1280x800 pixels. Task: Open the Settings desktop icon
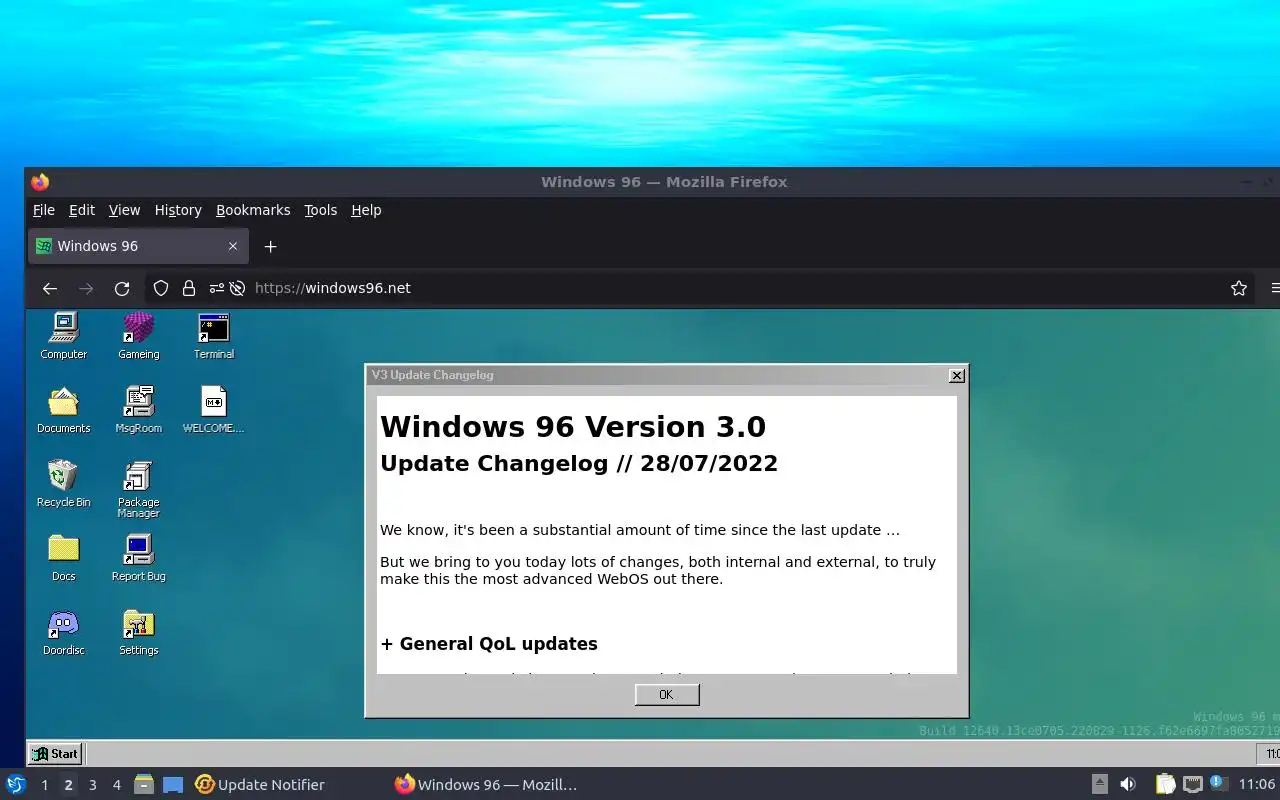(138, 631)
